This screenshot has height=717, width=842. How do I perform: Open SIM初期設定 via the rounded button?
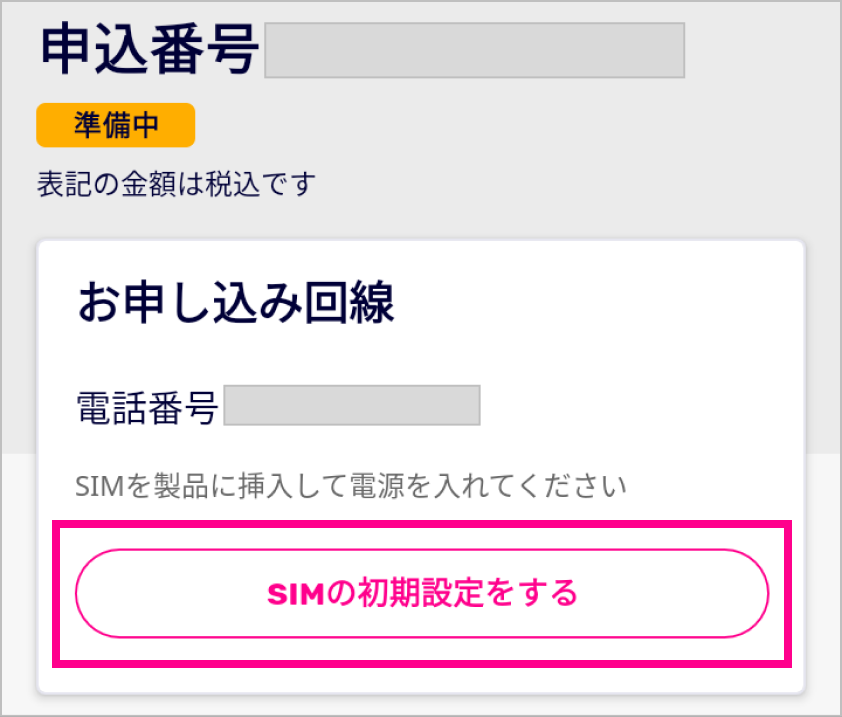422,593
